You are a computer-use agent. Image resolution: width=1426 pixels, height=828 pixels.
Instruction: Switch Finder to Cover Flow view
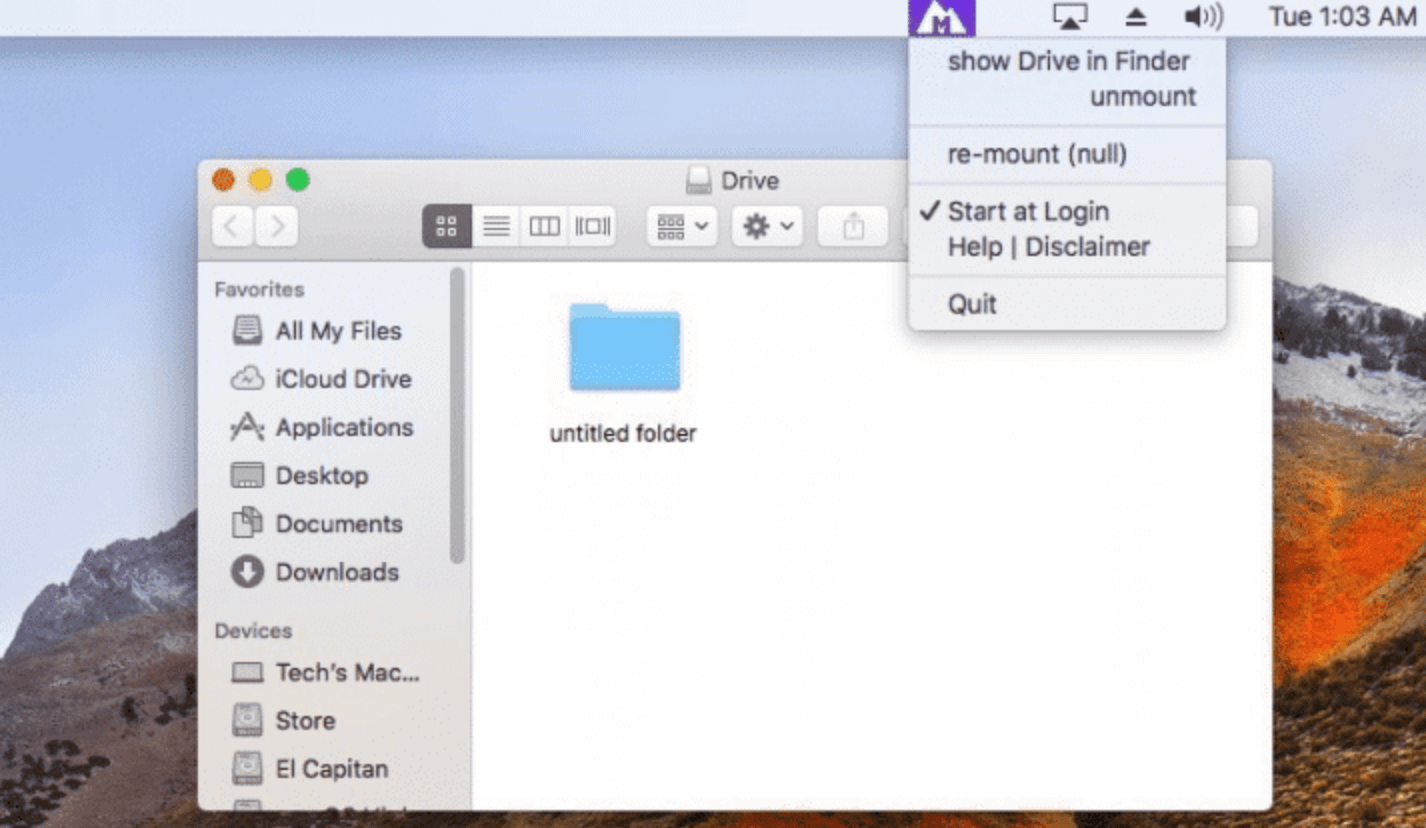(x=590, y=226)
